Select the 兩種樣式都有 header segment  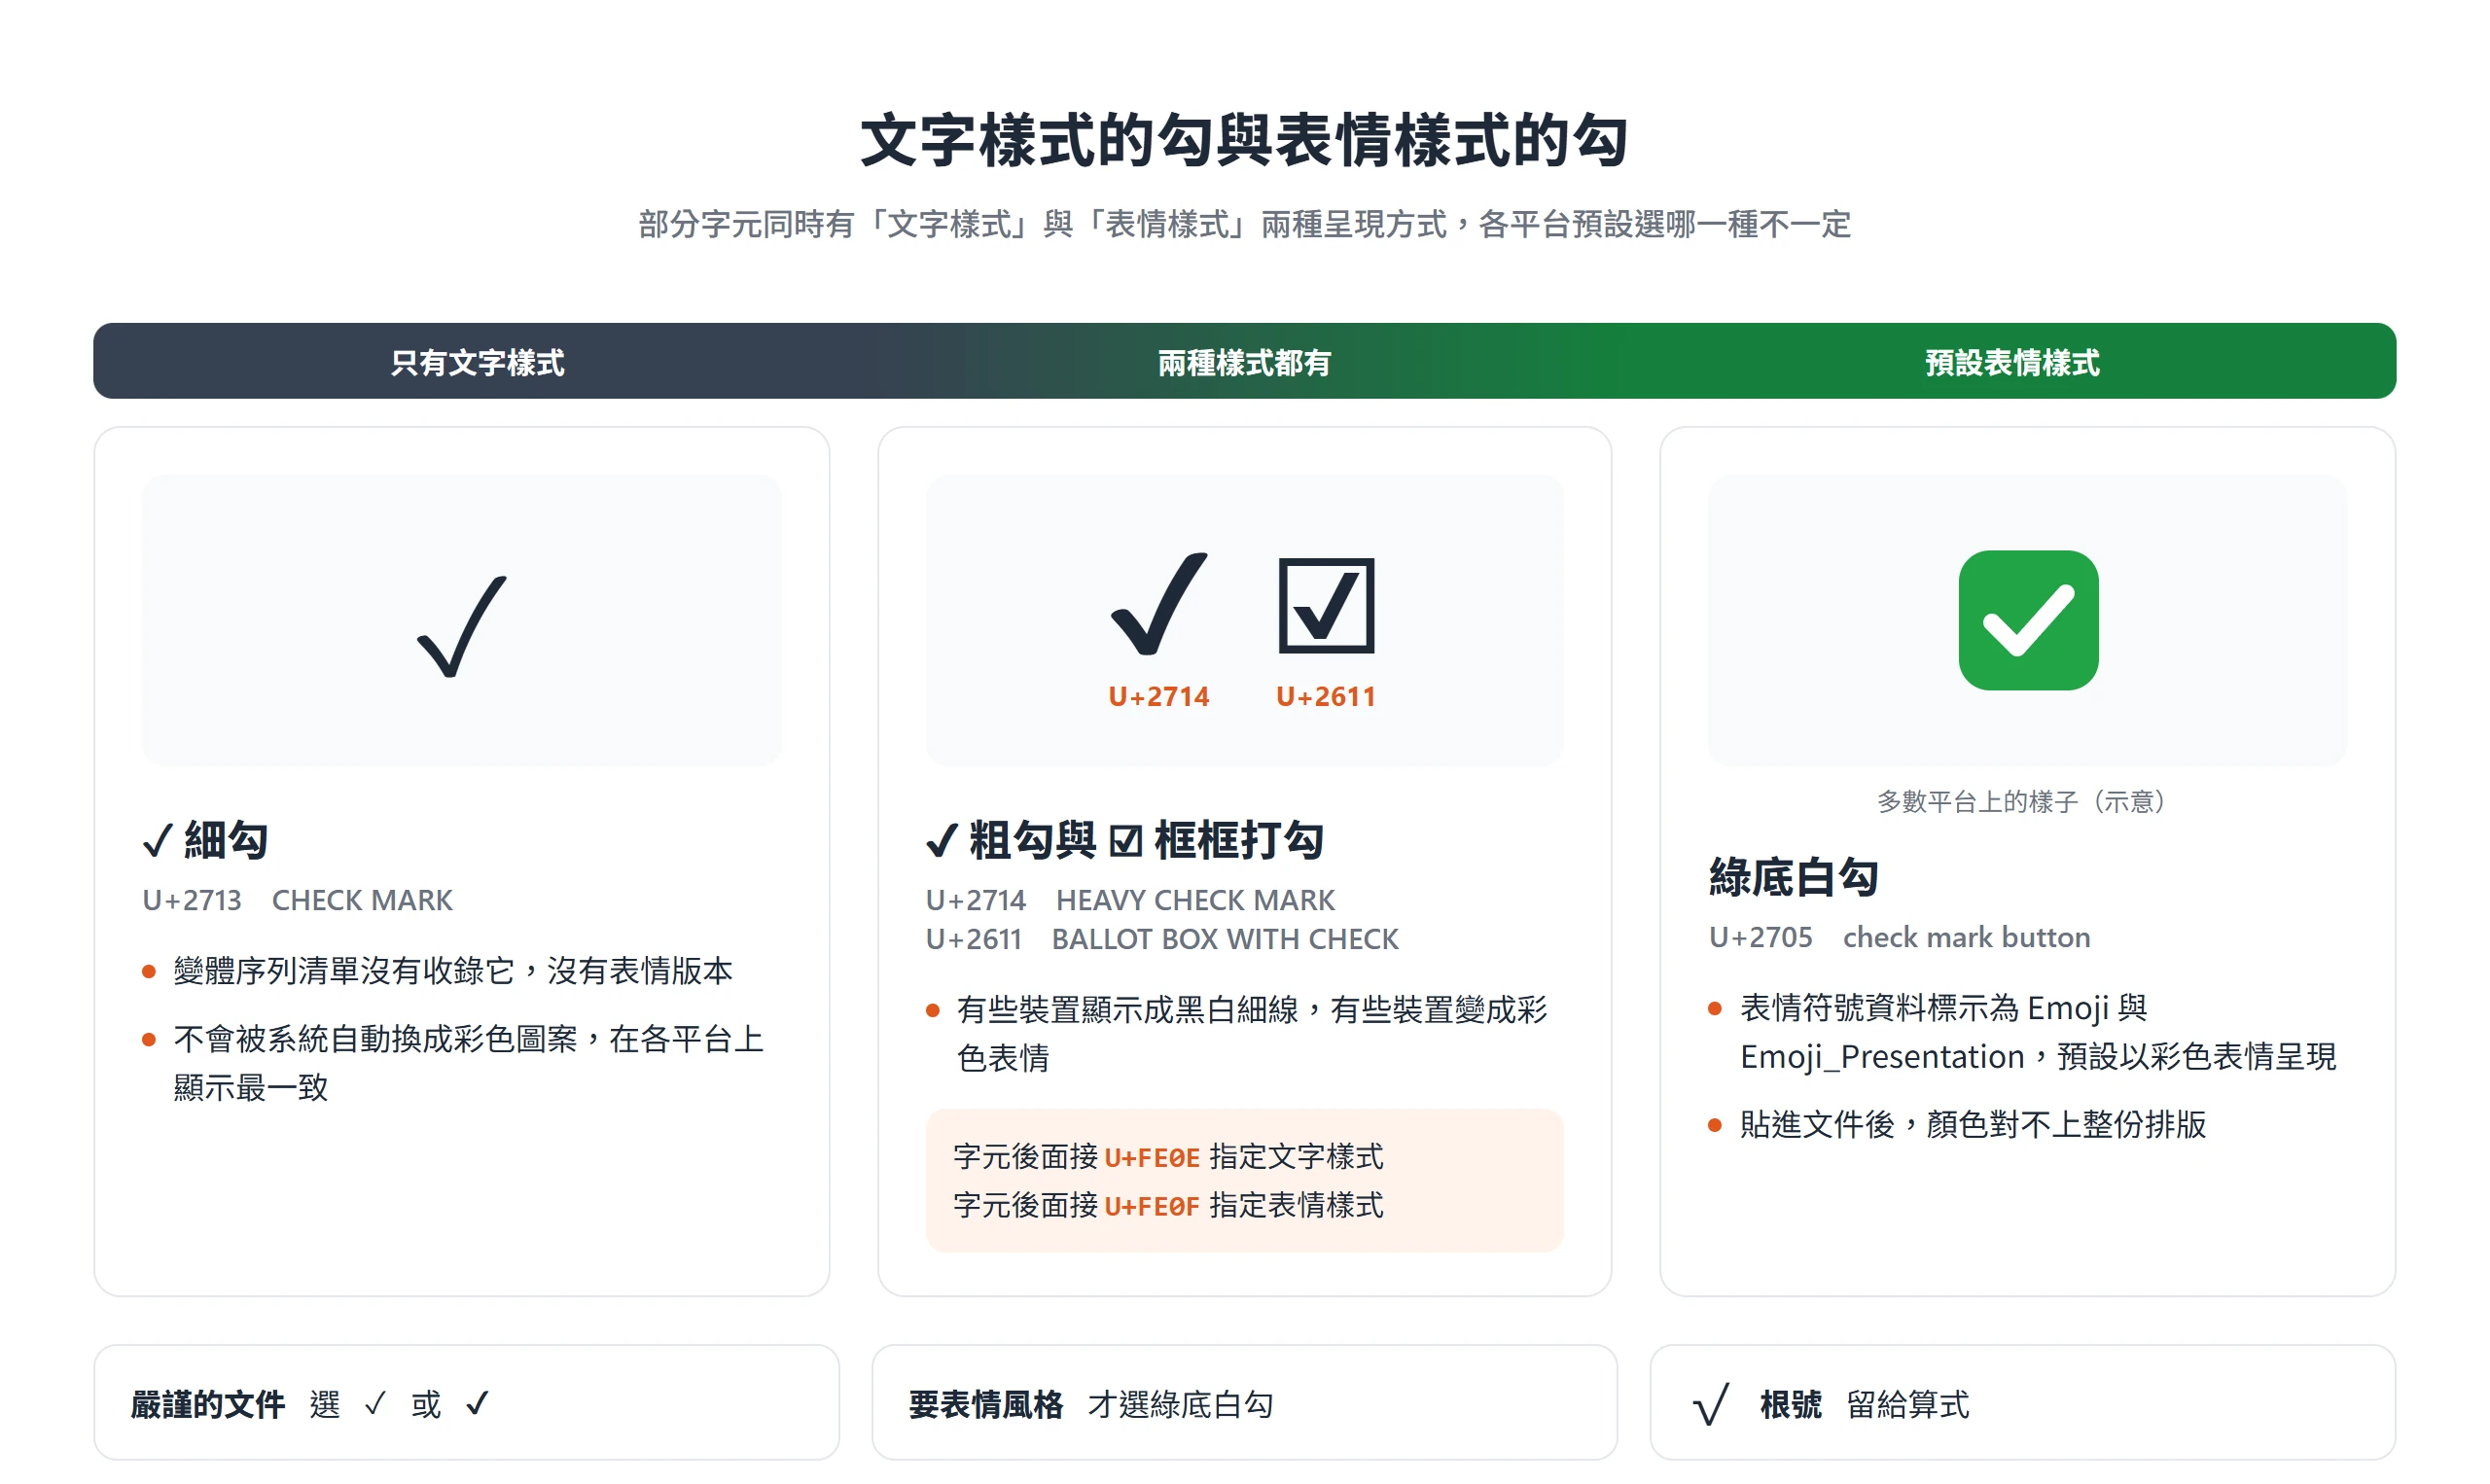[1244, 362]
